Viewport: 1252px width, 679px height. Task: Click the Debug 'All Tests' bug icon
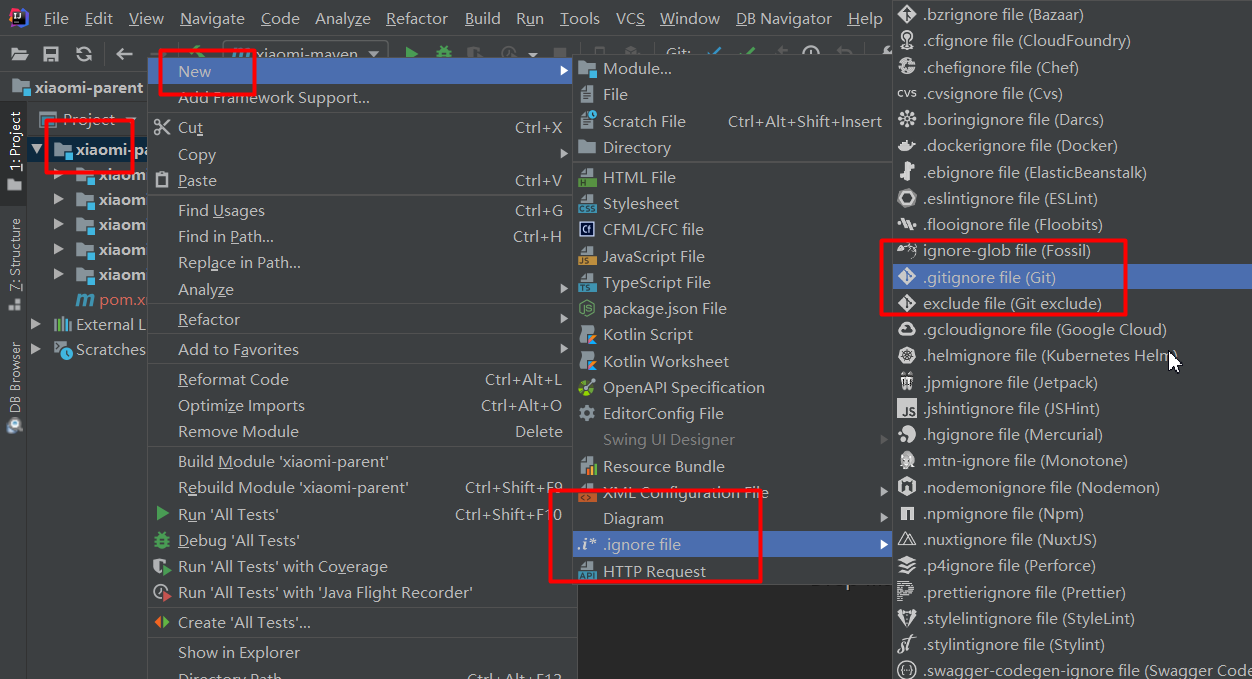(x=162, y=540)
